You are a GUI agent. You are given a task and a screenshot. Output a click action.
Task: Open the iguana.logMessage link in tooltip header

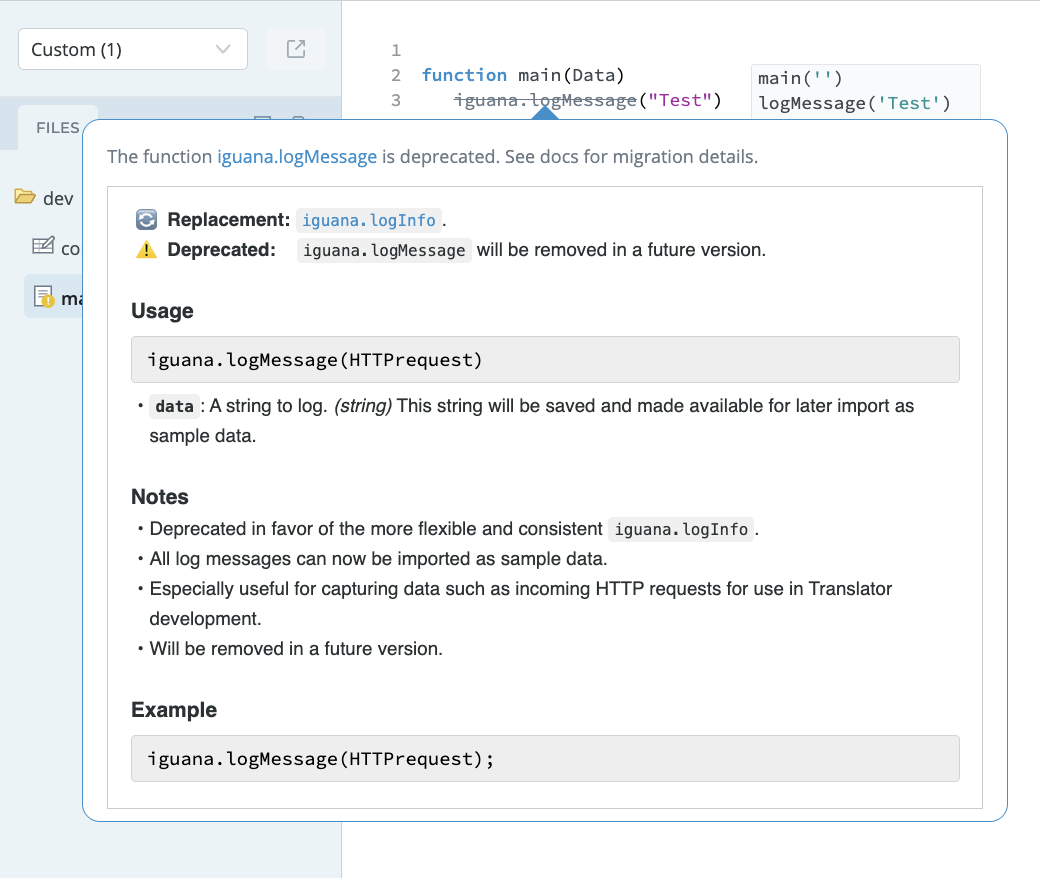coord(297,156)
